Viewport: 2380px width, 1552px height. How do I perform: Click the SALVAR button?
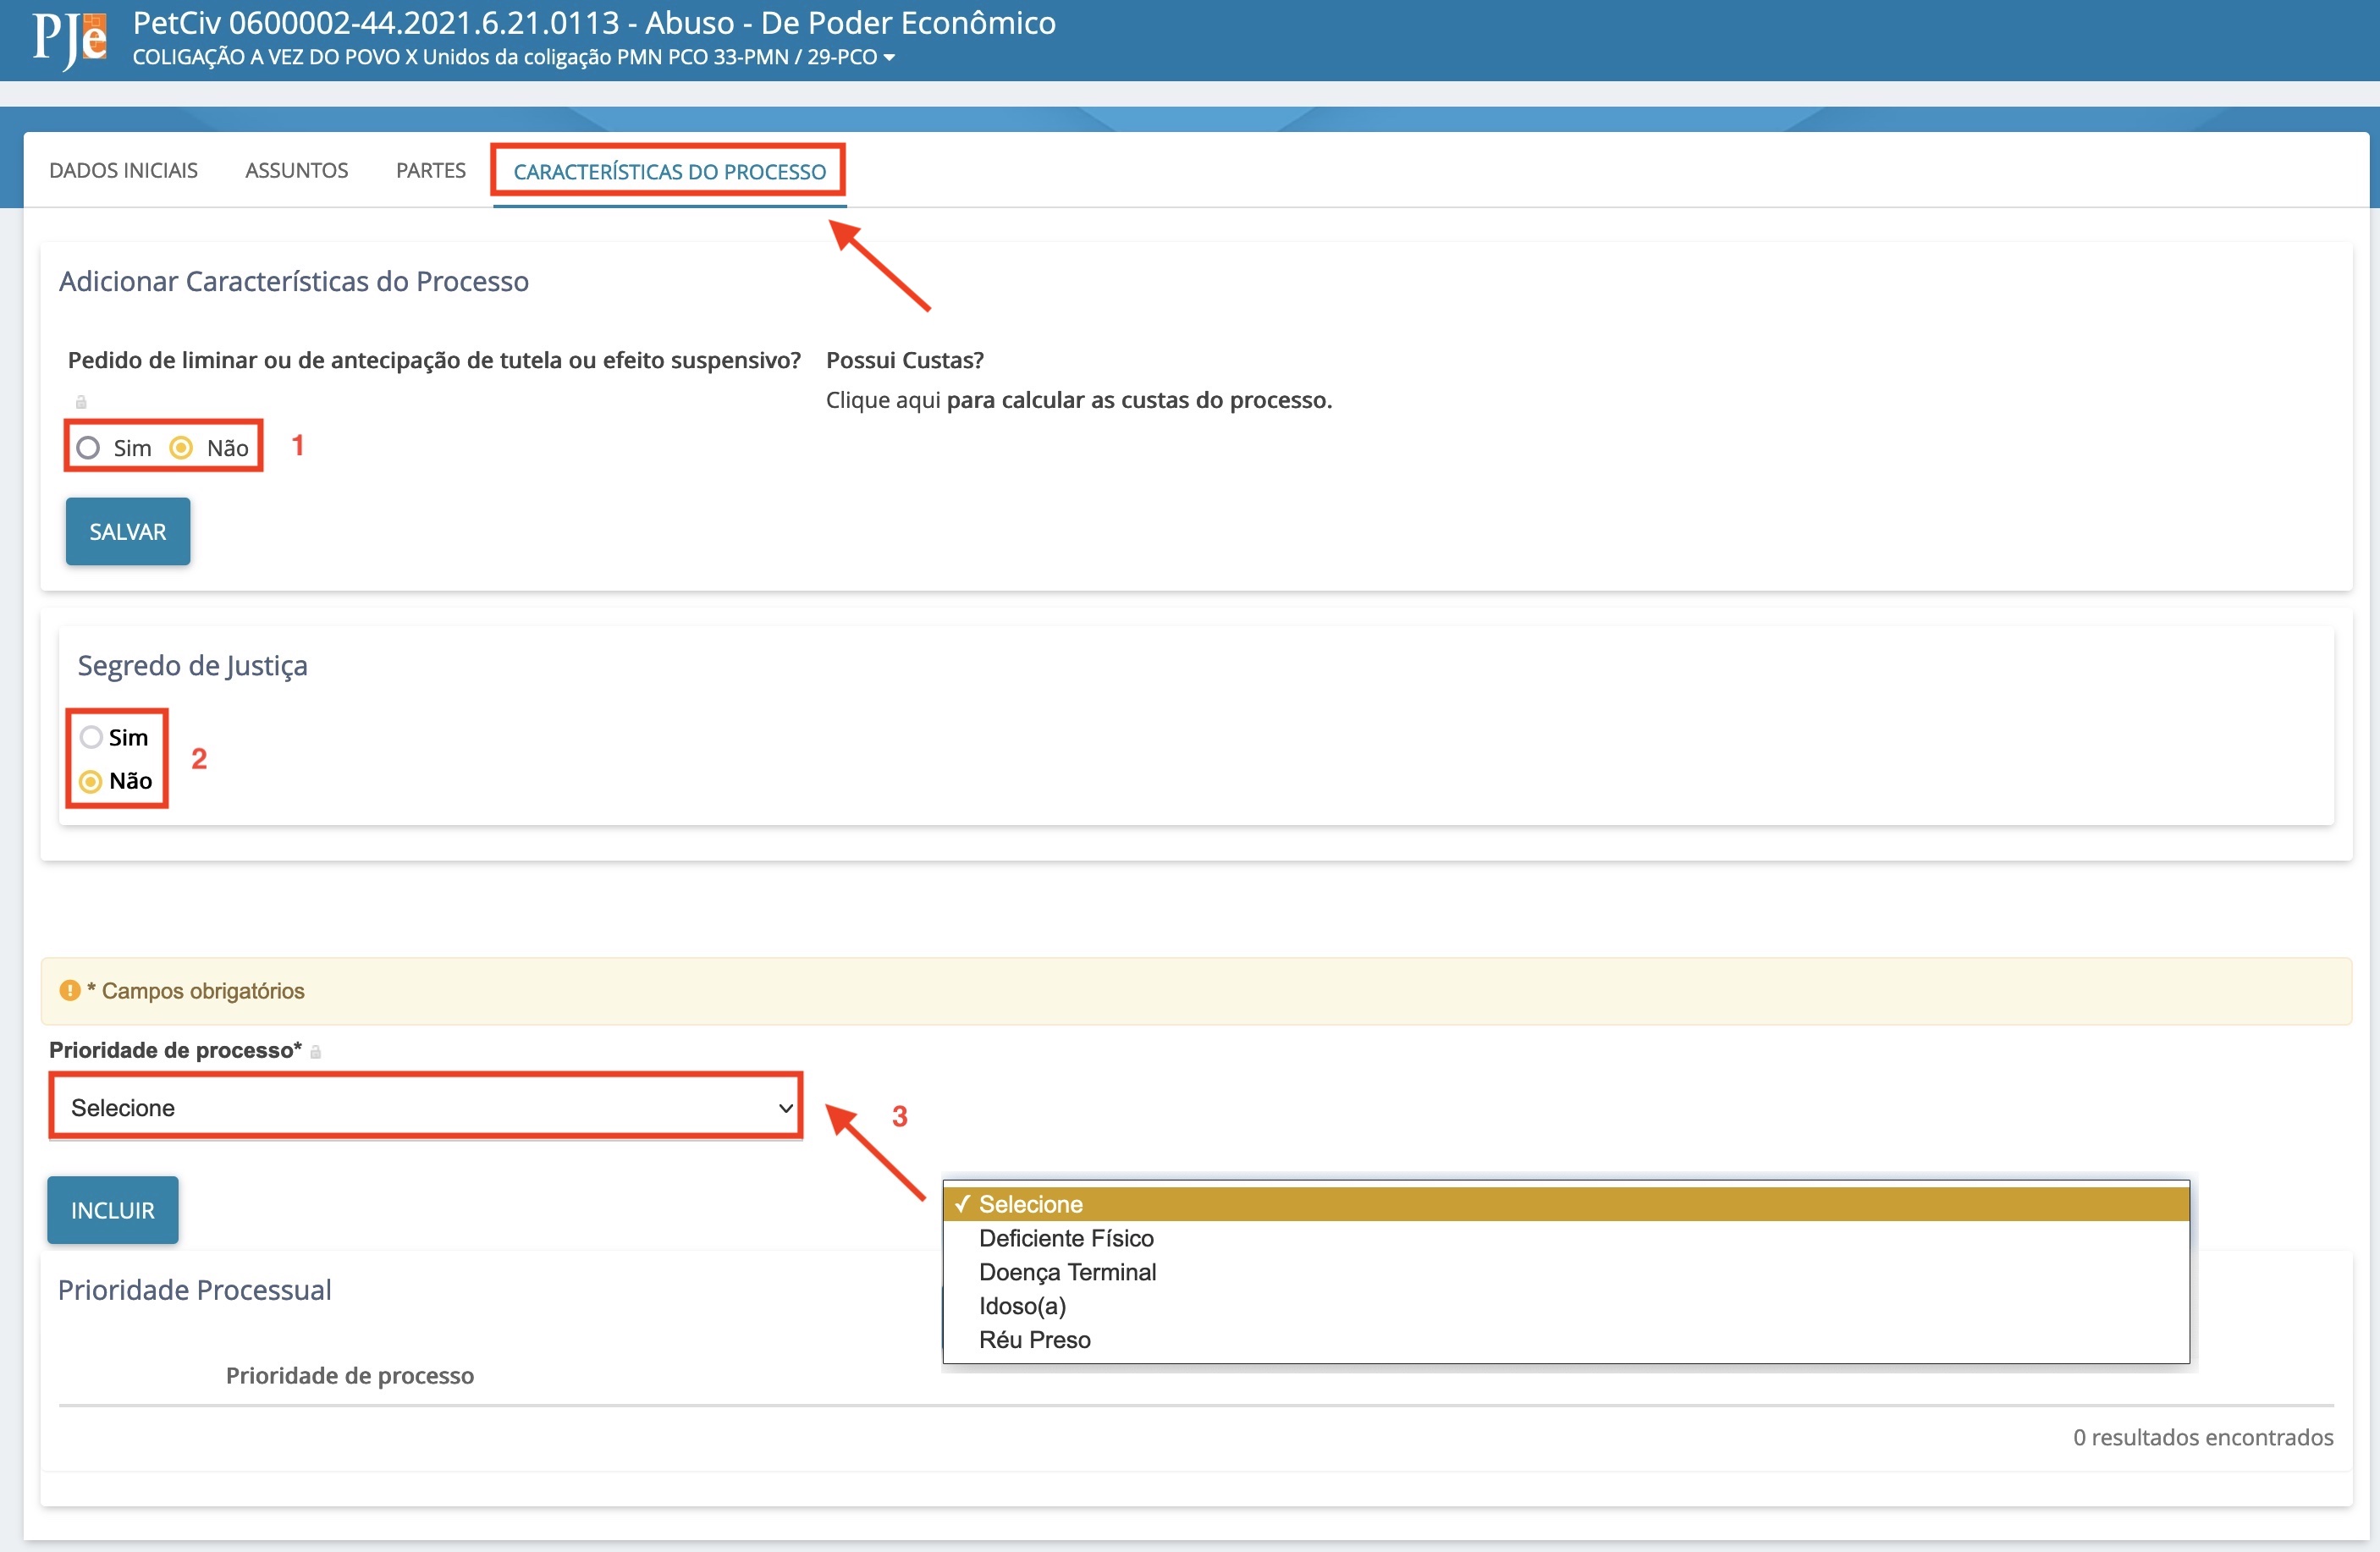128,531
